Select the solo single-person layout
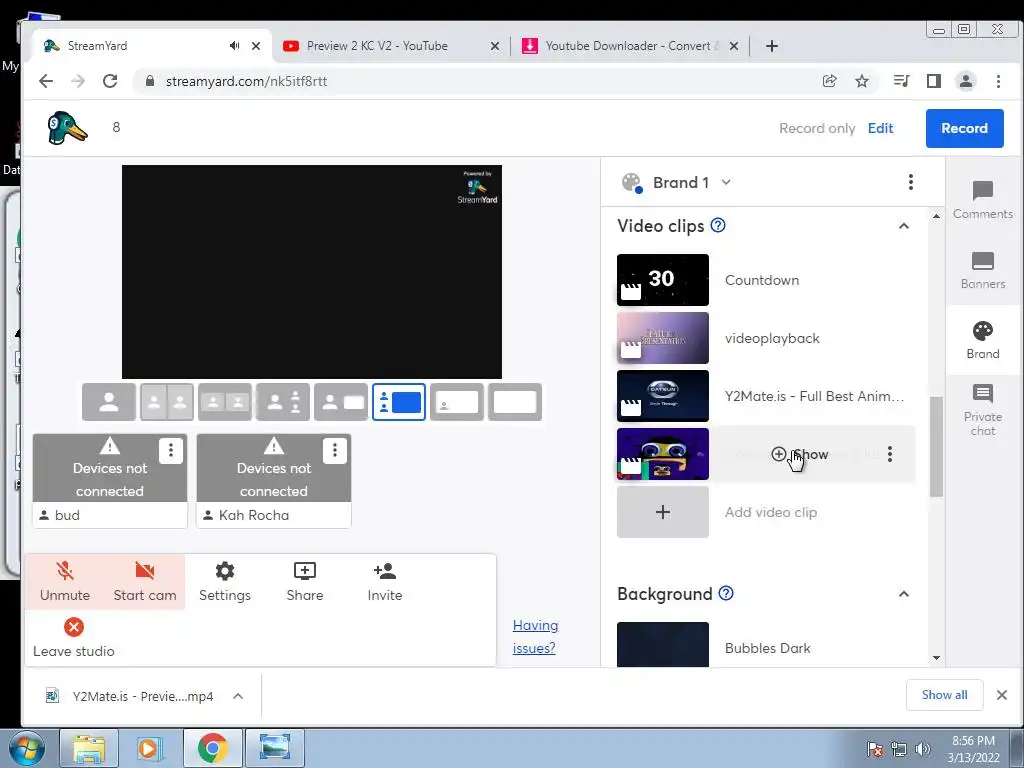Image resolution: width=1024 pixels, height=768 pixels. [x=109, y=402]
